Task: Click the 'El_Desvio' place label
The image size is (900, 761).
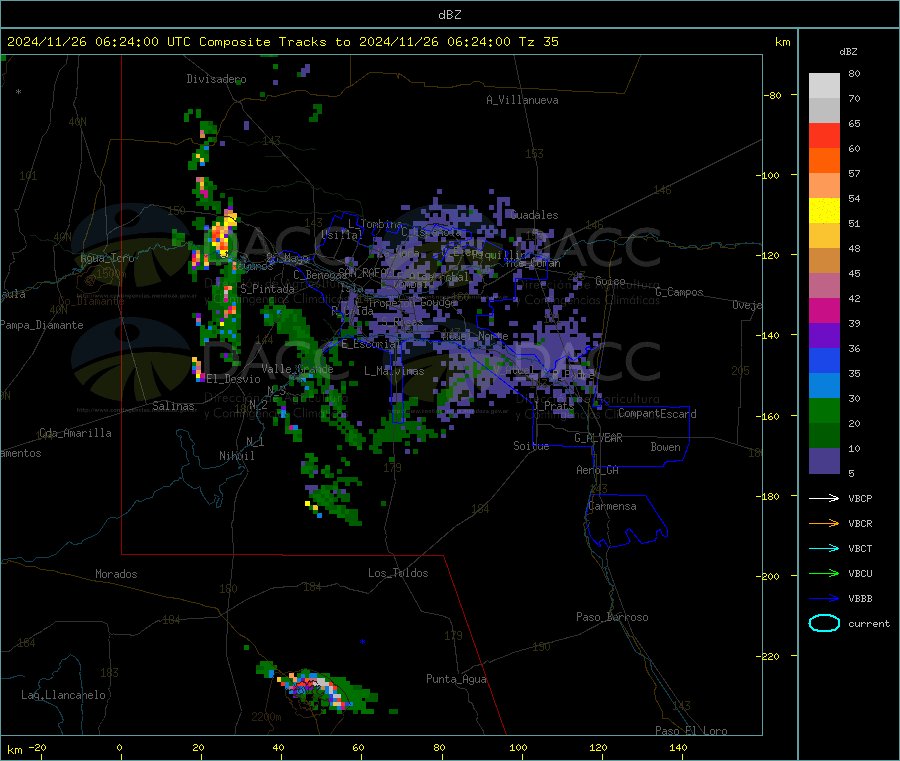Action: [x=233, y=379]
